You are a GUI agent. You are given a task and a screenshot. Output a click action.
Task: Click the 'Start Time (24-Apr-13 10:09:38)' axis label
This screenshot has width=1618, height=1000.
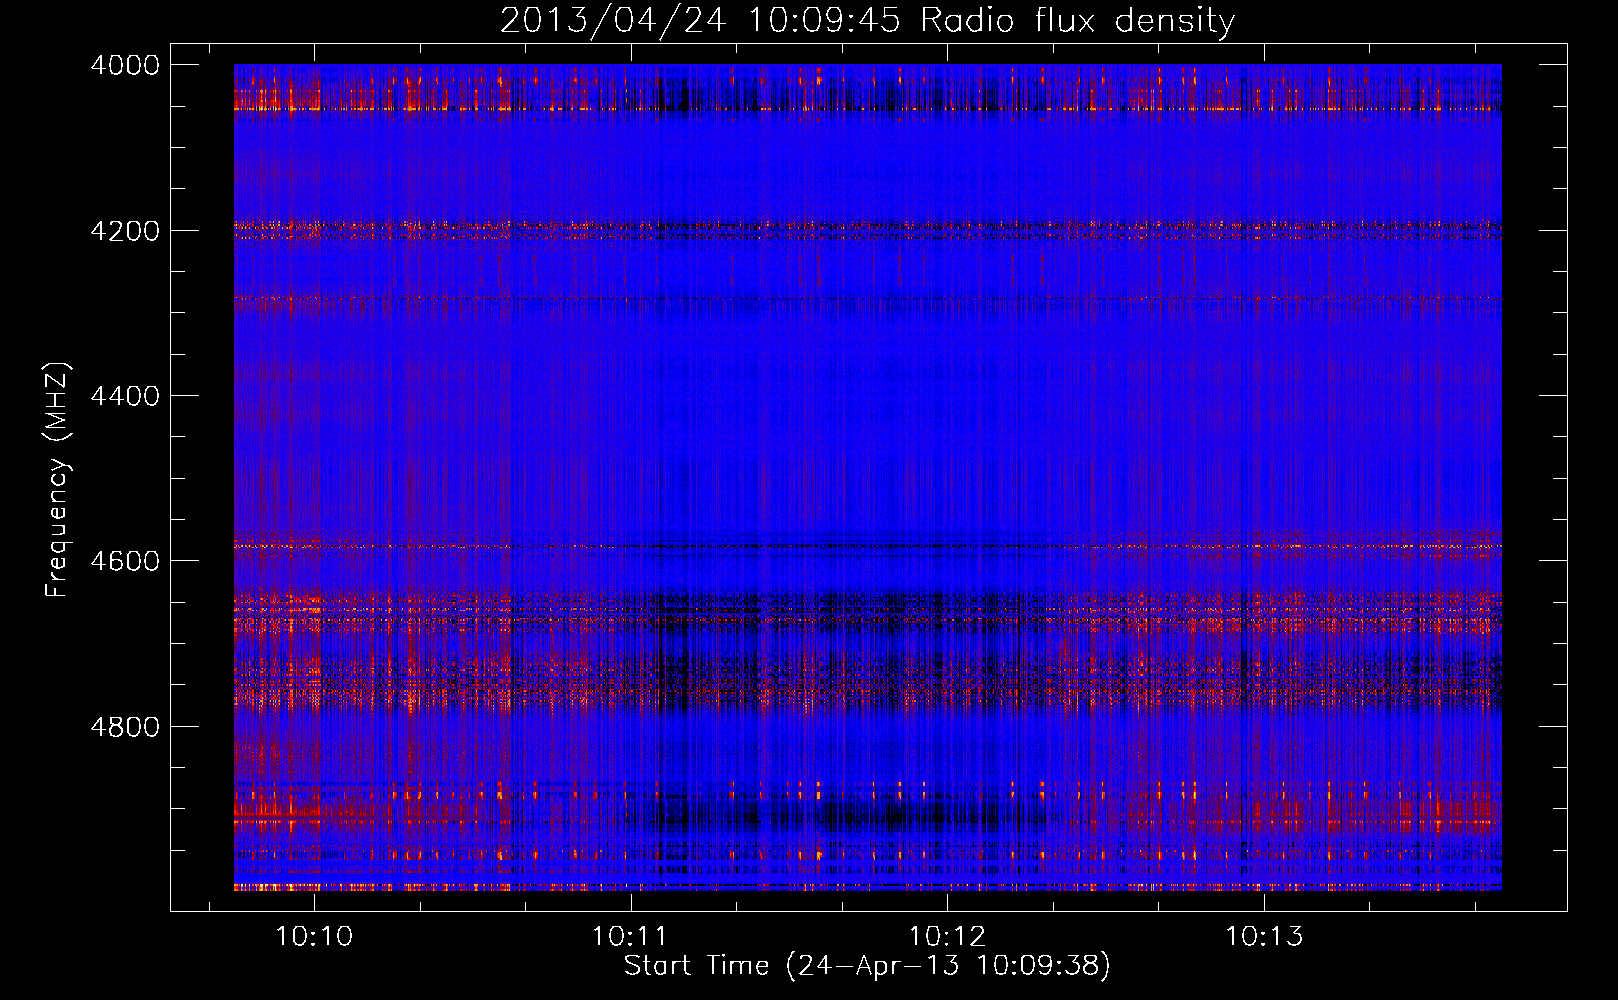coord(867,966)
